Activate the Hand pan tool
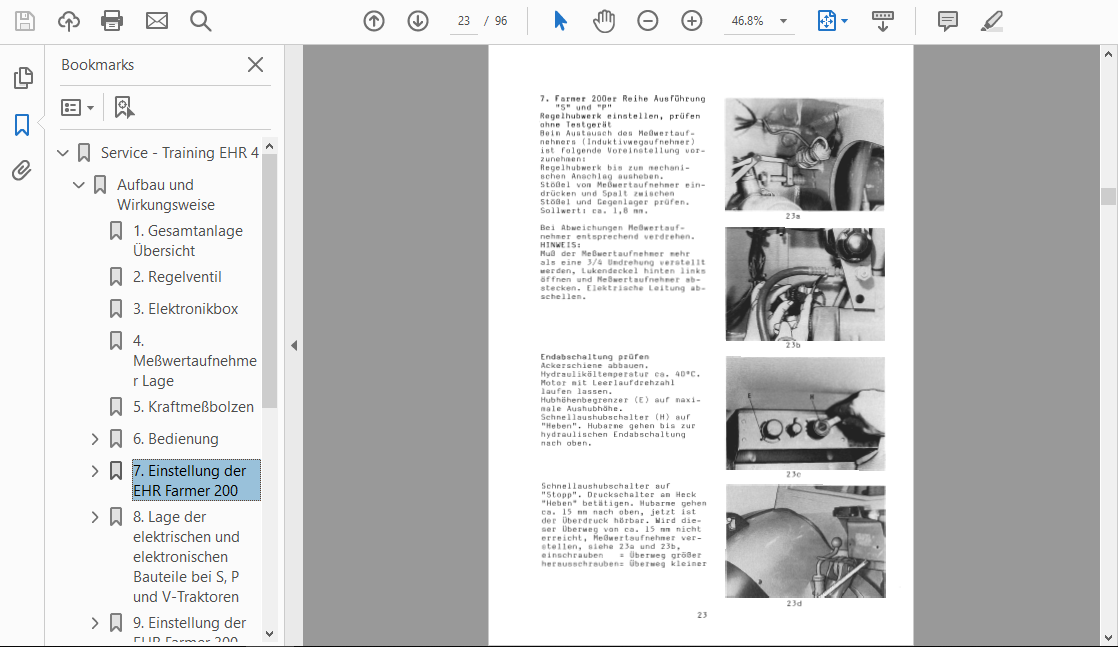This screenshot has height=647, width=1118. 604,21
